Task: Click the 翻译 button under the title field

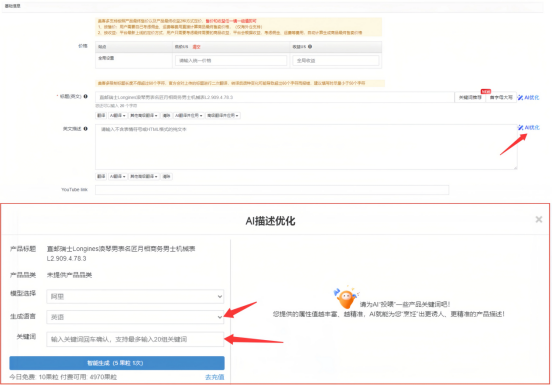Action: [x=101, y=115]
